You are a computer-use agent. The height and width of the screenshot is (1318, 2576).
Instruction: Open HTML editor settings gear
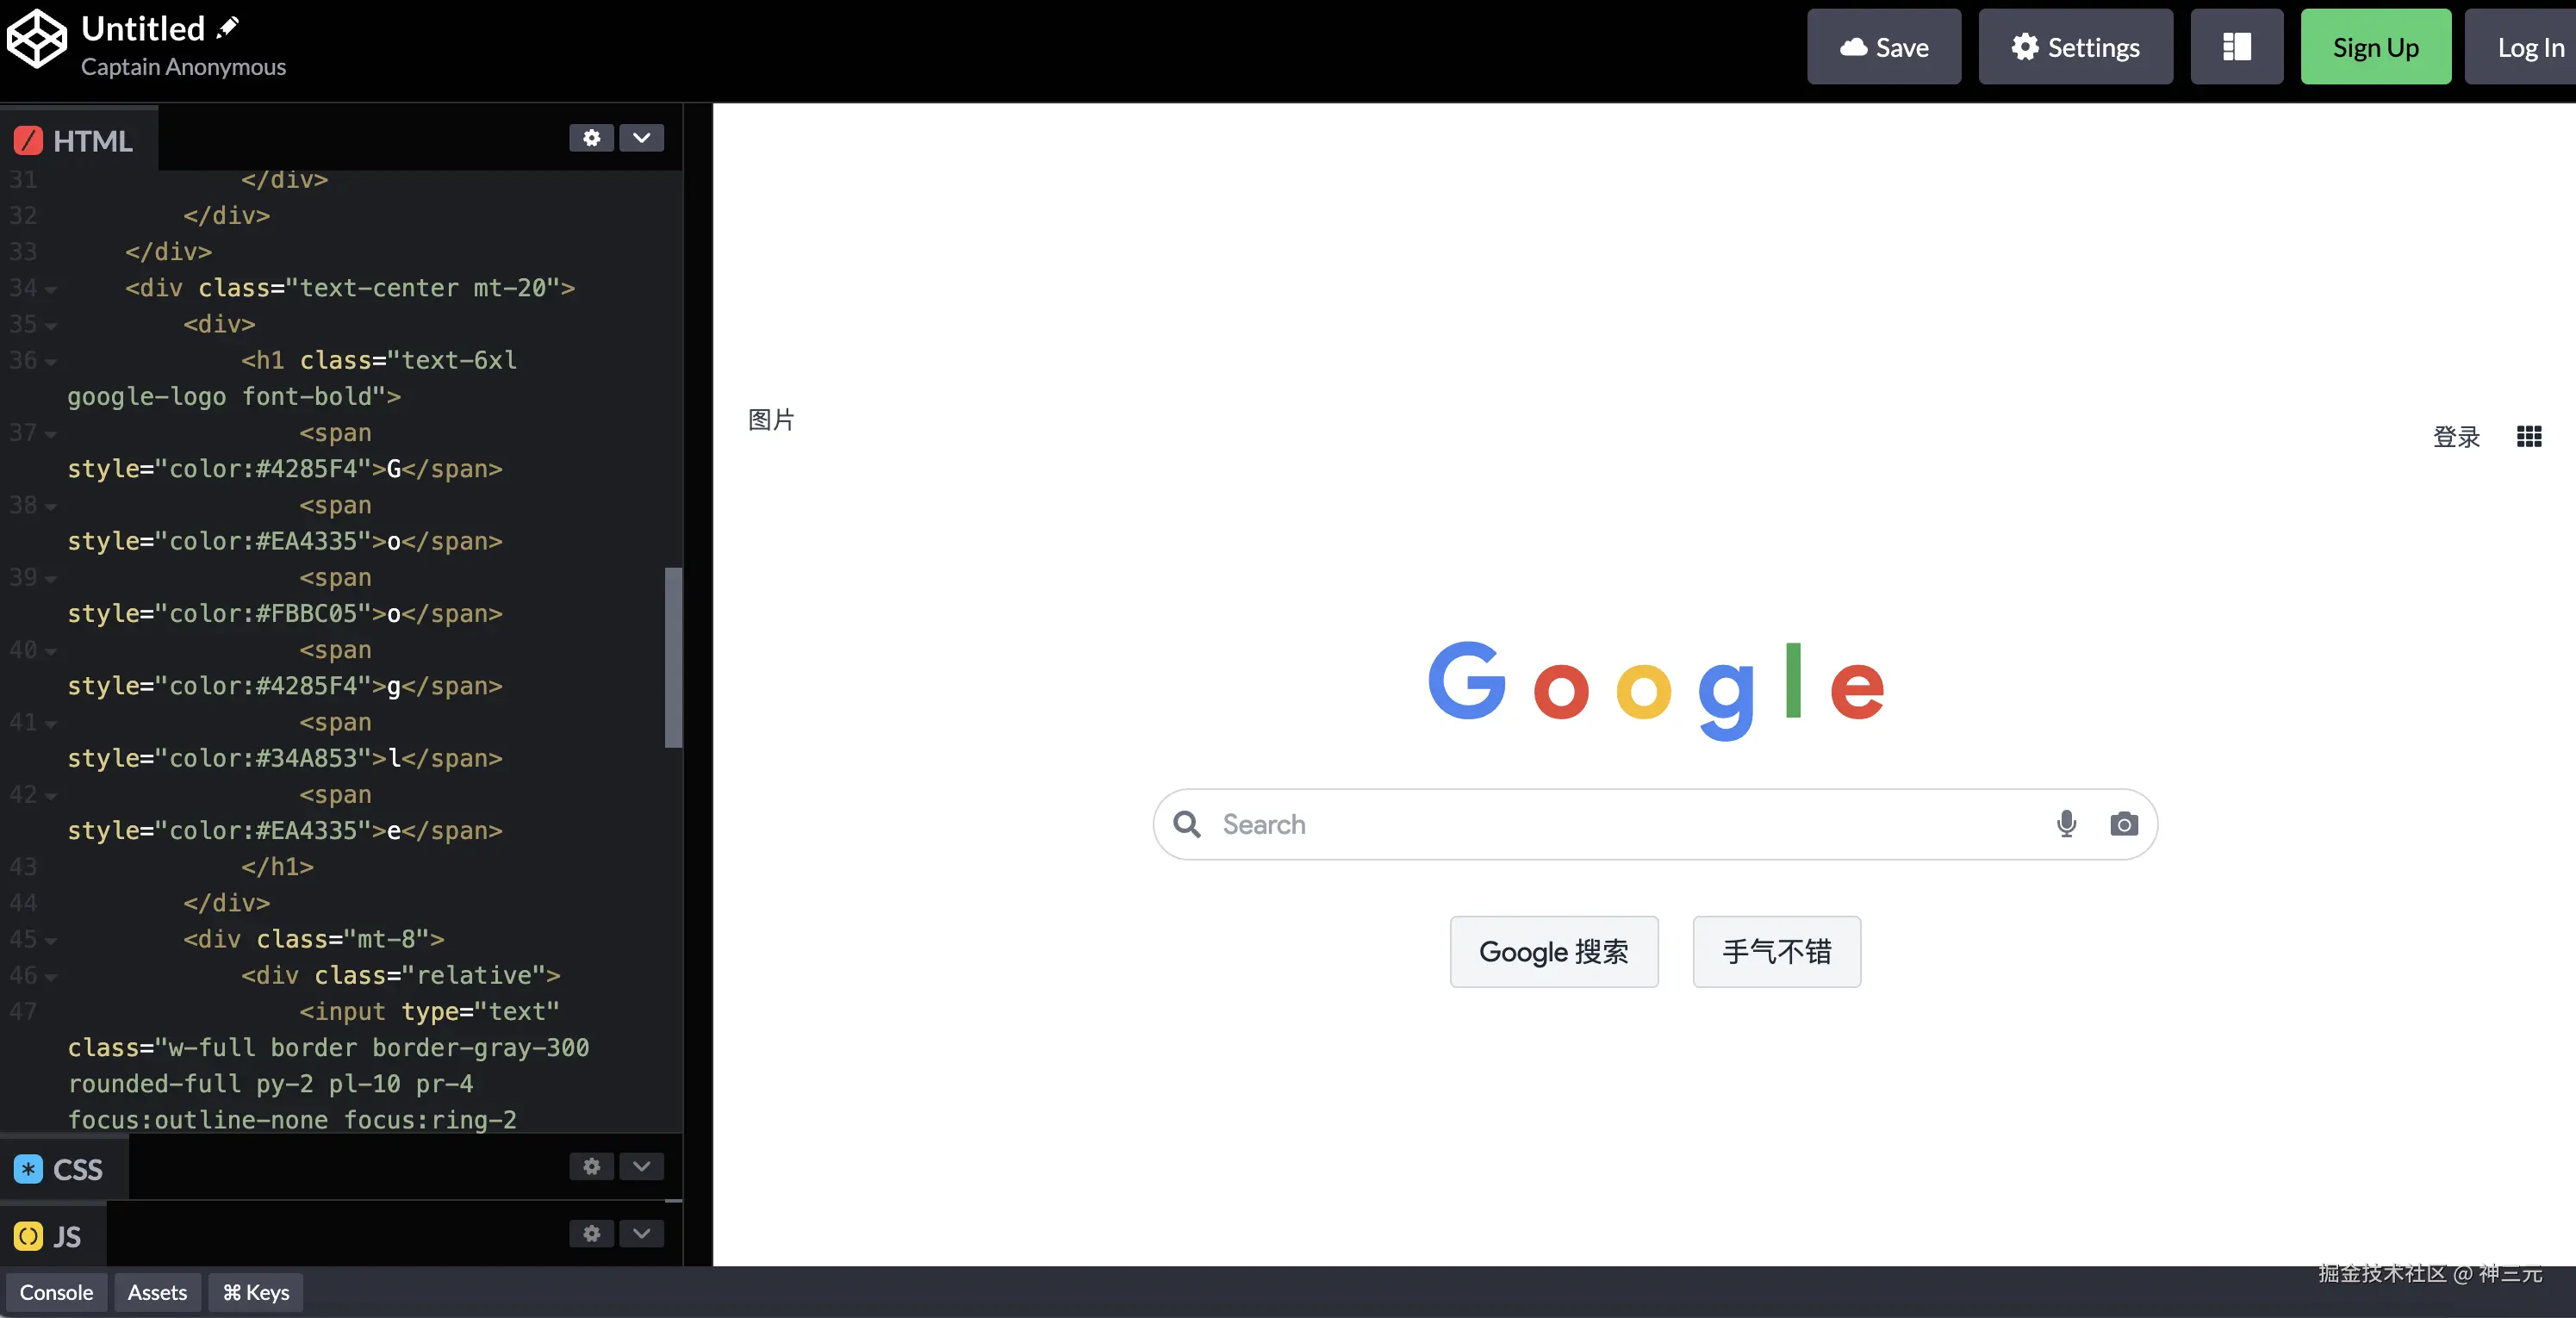(591, 138)
